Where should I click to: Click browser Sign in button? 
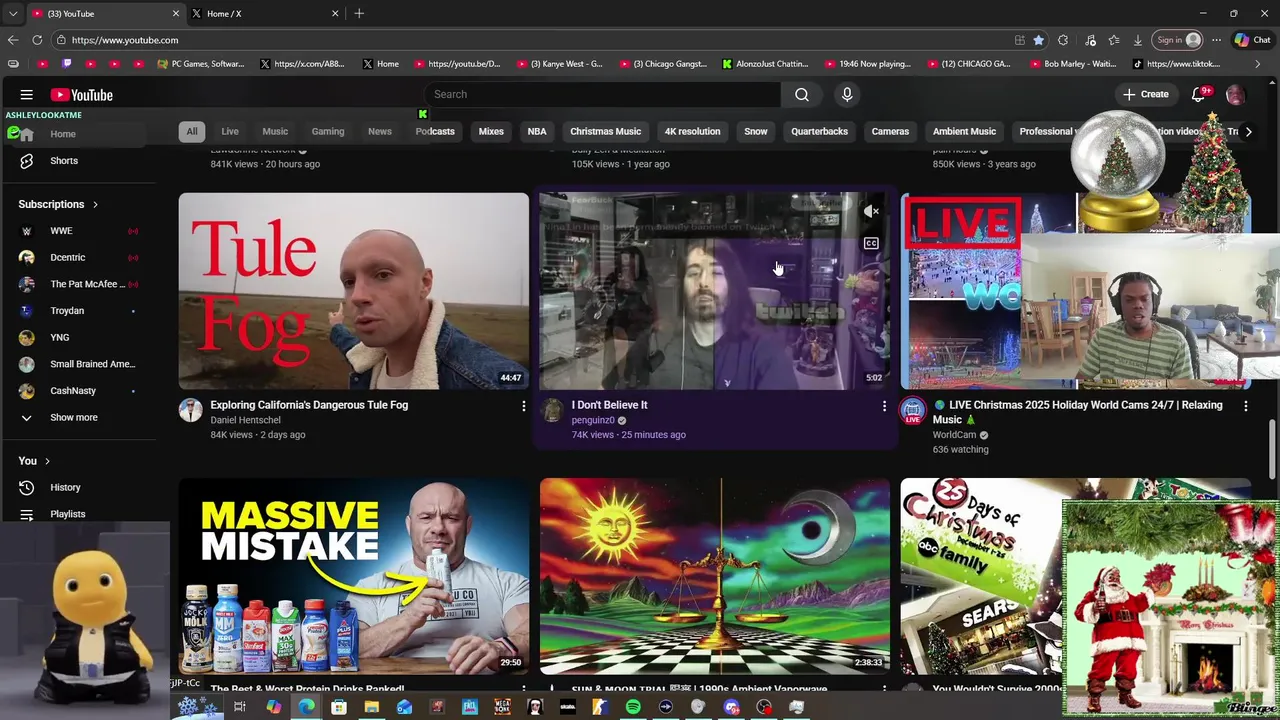(1177, 40)
